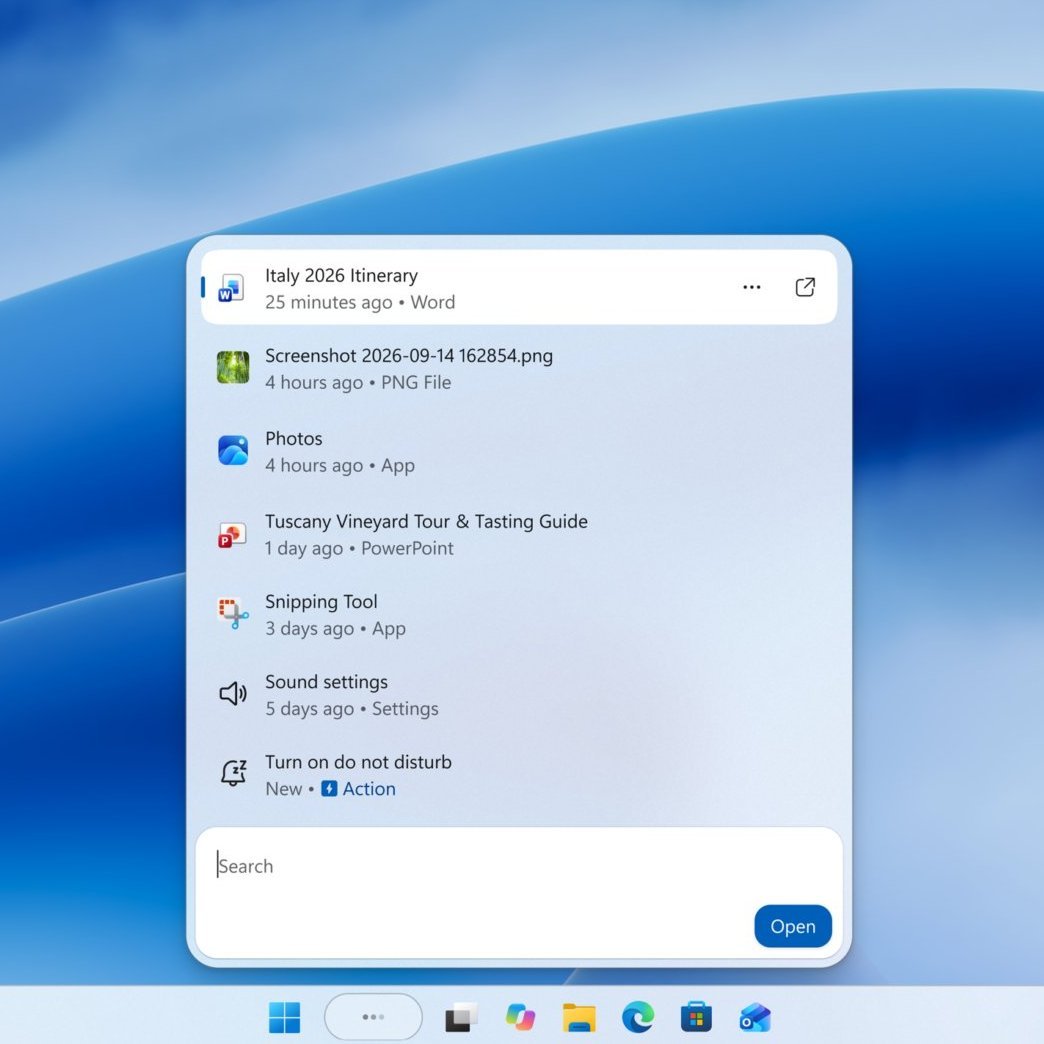The width and height of the screenshot is (1044, 1044).
Task: Select "Turn on do not disturb" text
Action: coord(358,762)
